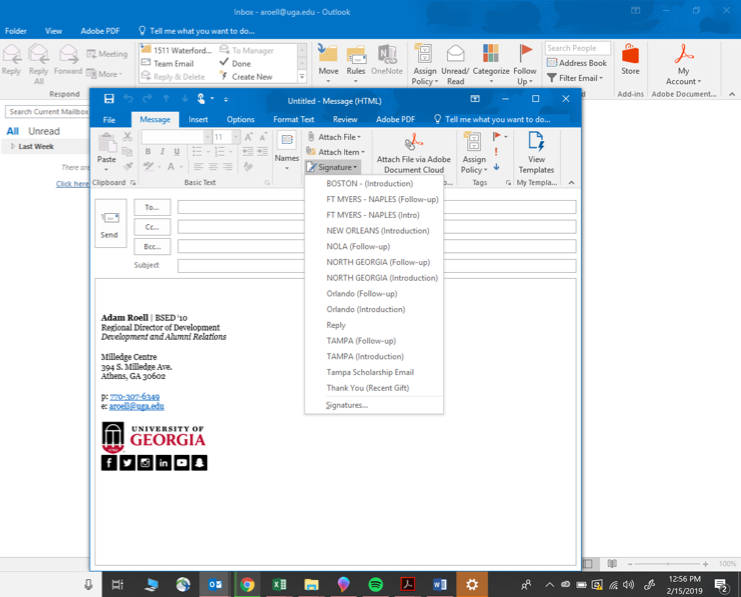Click into the Subject field

pos(377,266)
